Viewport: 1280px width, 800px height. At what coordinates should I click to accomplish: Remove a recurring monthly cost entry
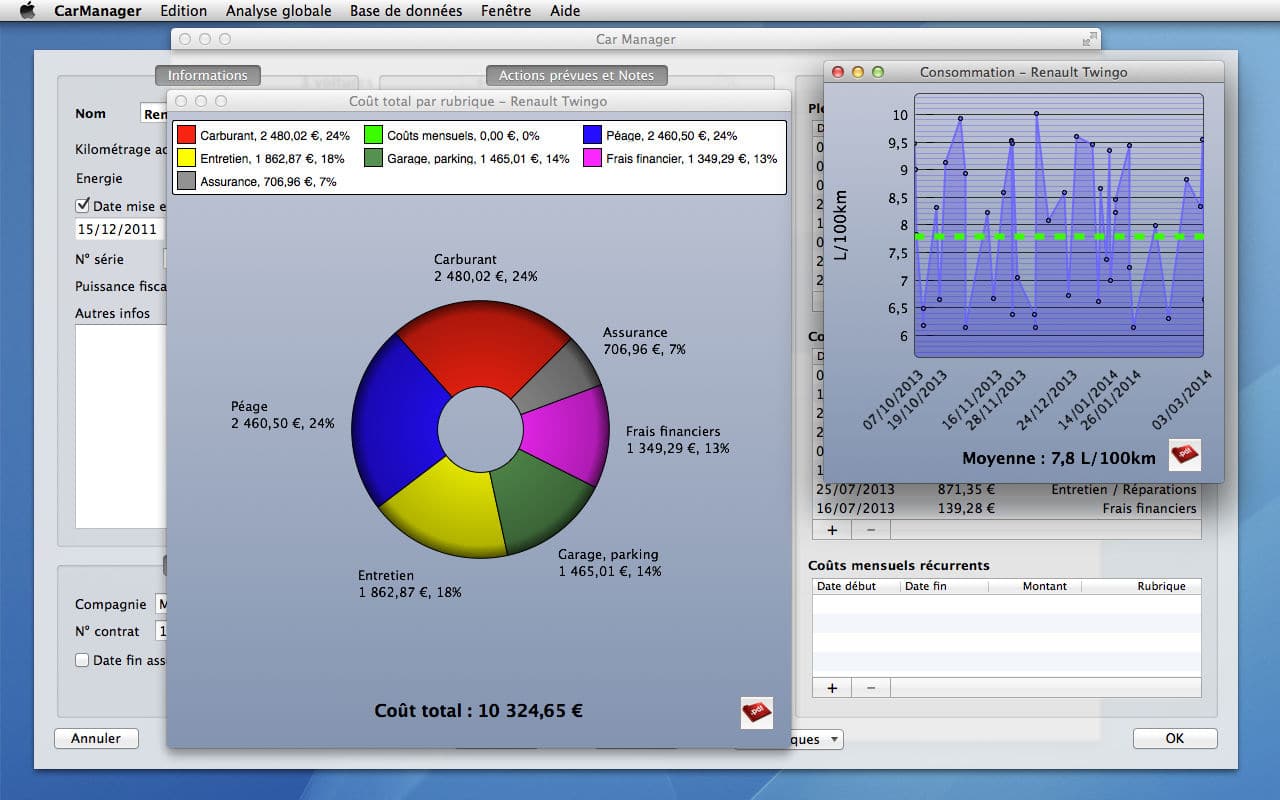point(870,688)
